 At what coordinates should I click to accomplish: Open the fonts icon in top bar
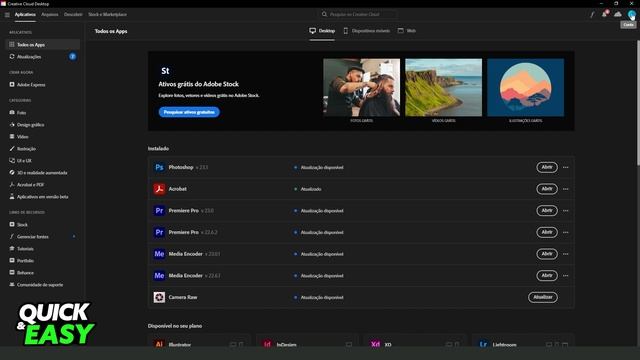coord(592,14)
